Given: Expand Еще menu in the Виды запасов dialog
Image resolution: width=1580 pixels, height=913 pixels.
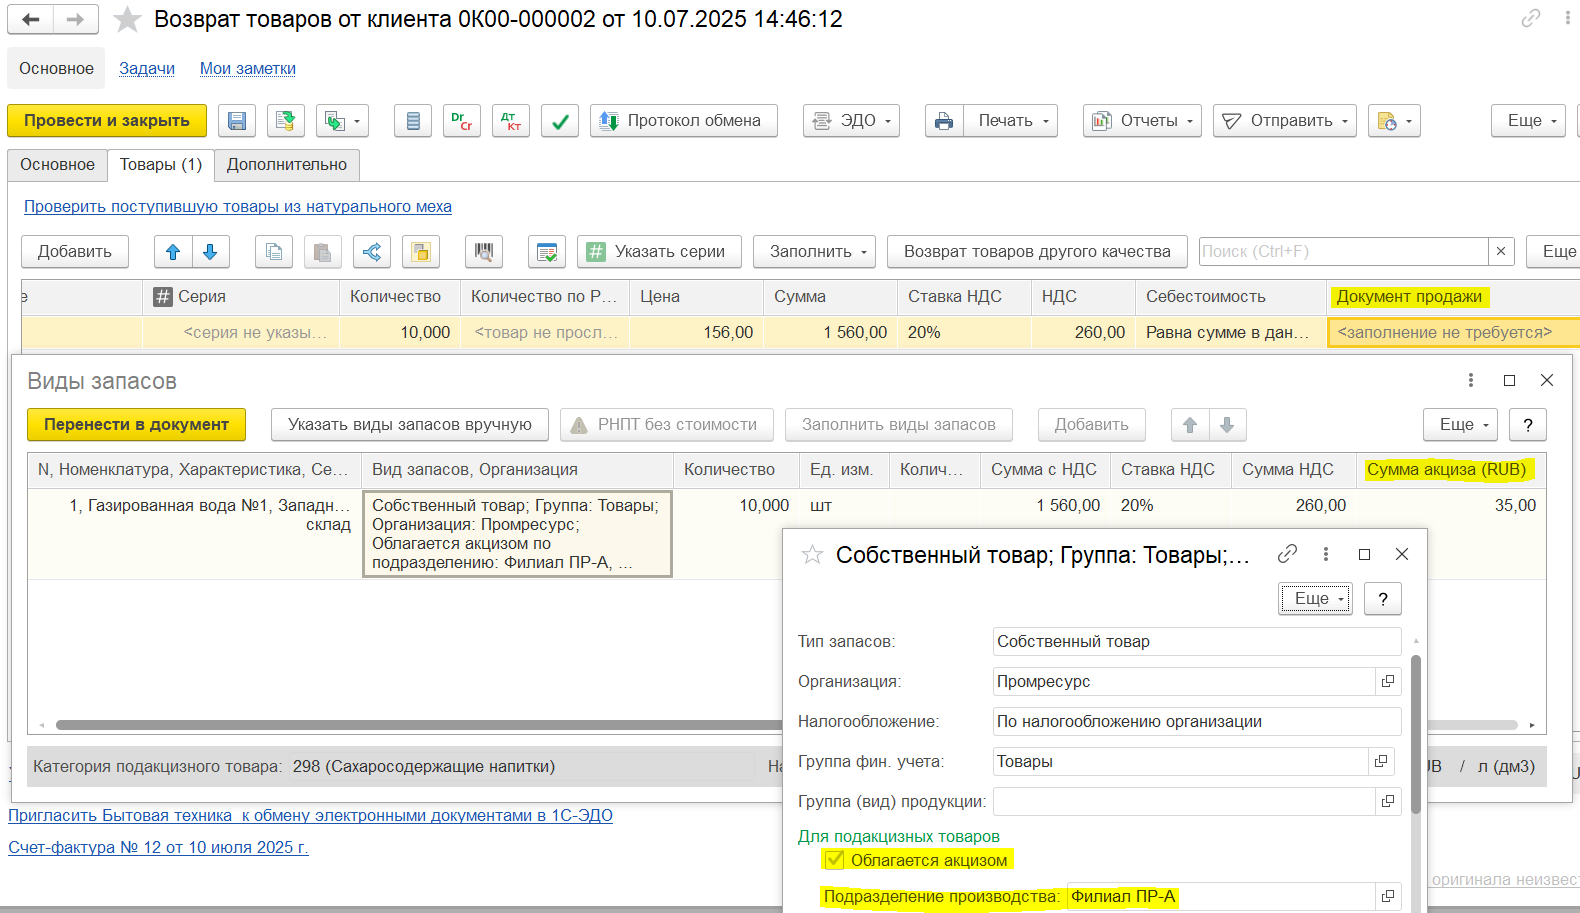Looking at the screenshot, I should 1460,425.
